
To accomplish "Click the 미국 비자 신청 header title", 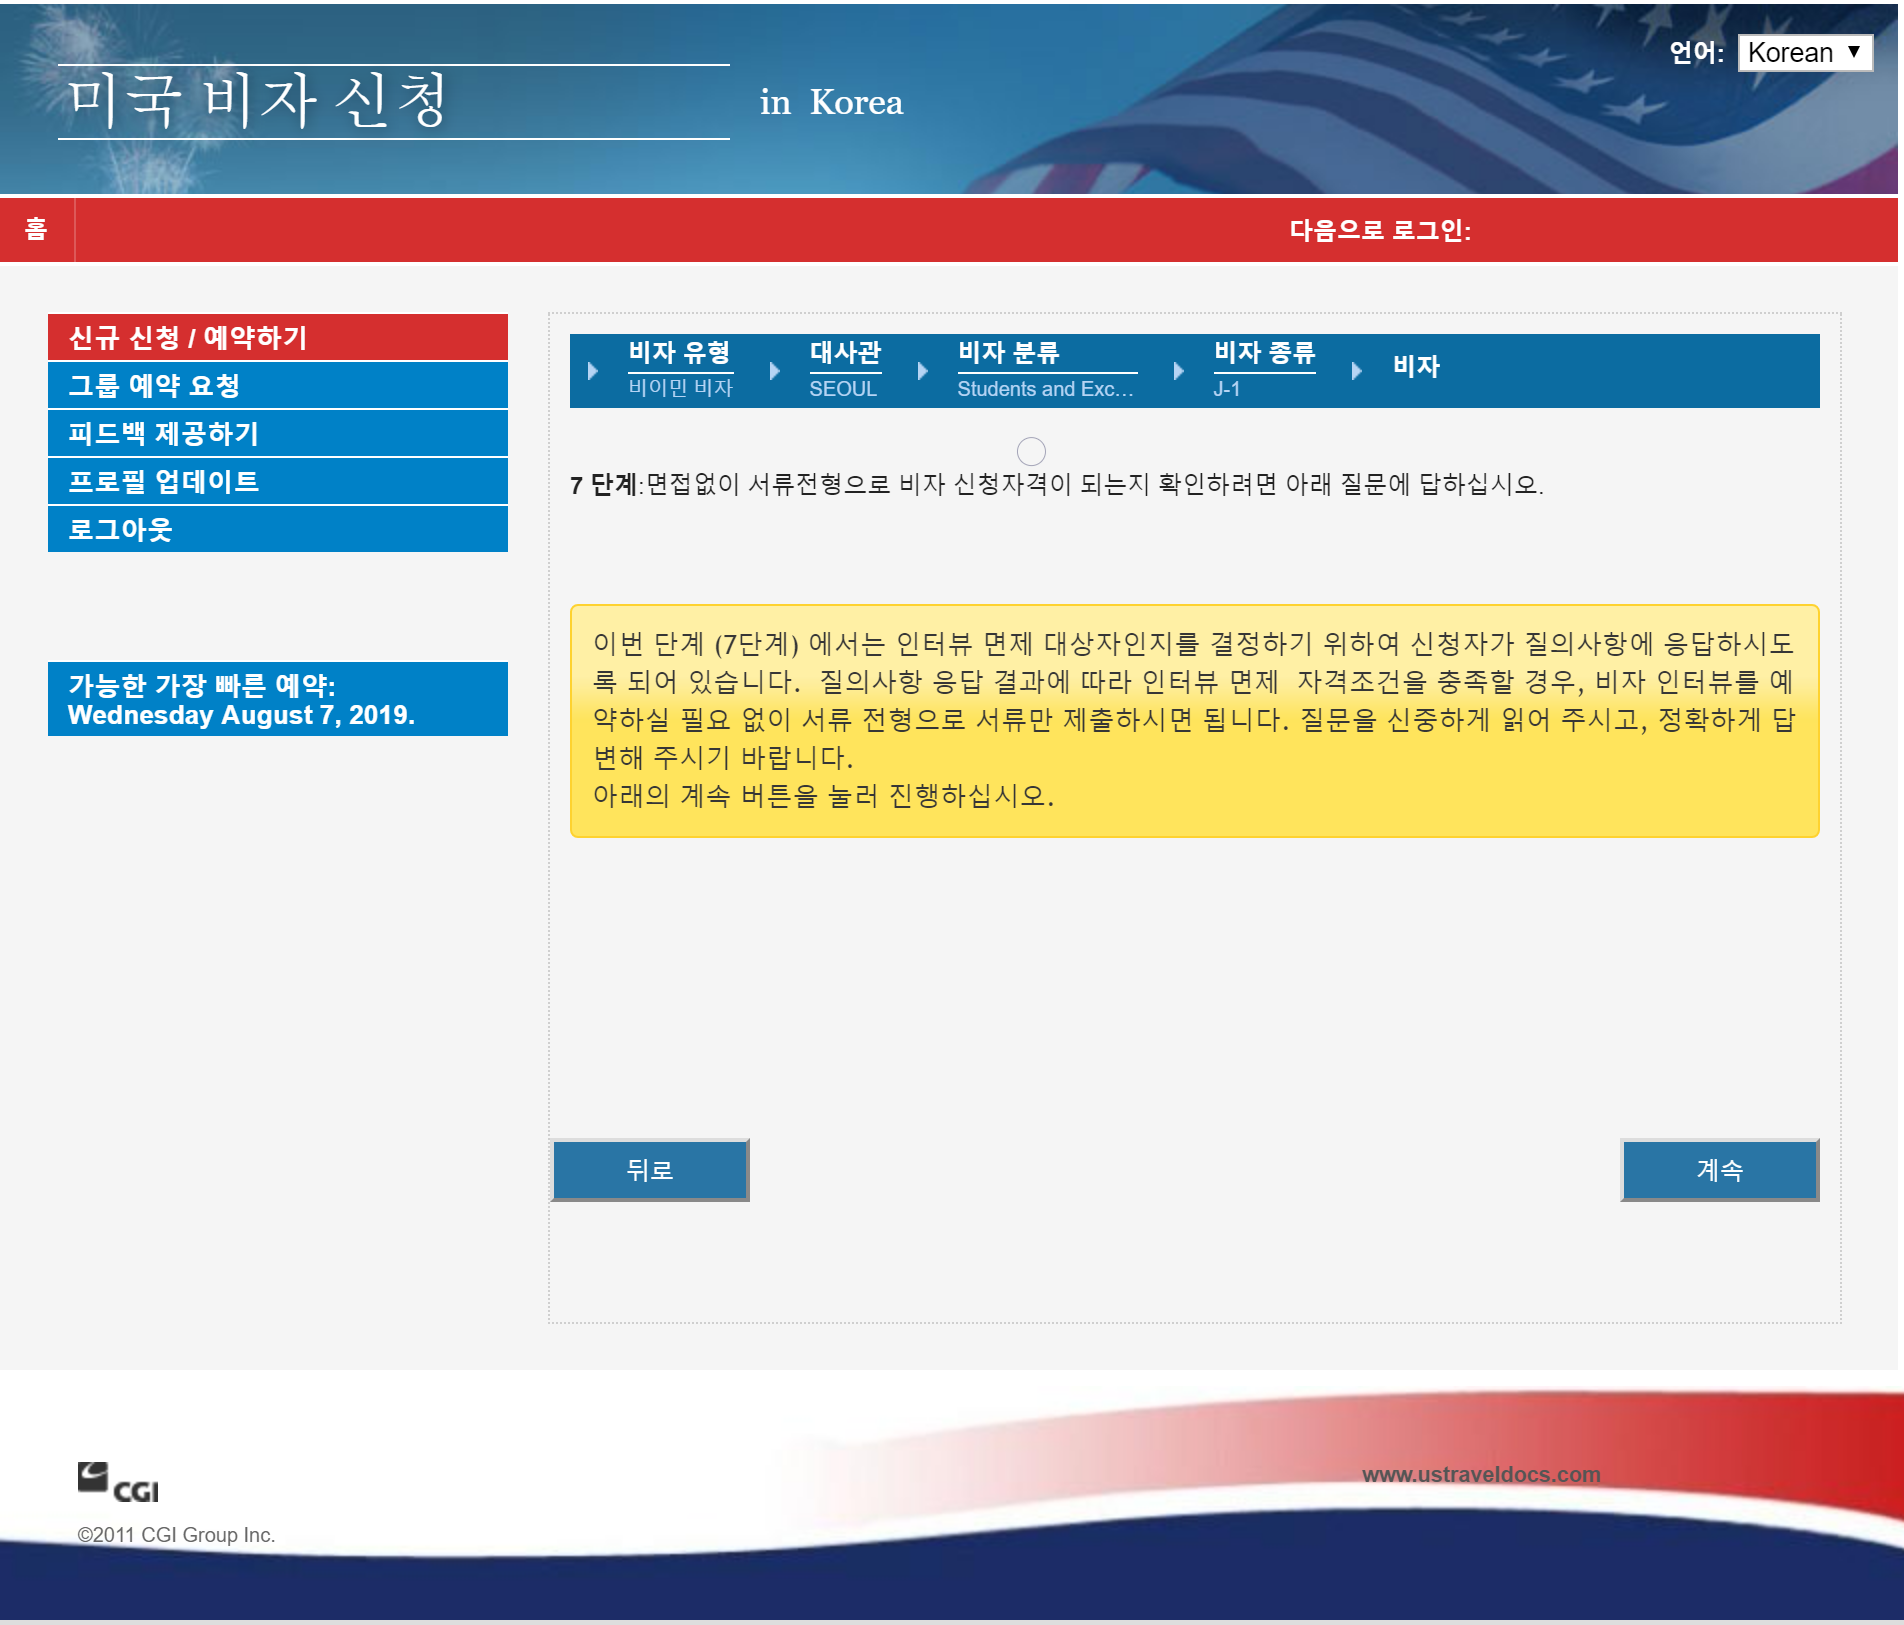I will (x=258, y=101).
